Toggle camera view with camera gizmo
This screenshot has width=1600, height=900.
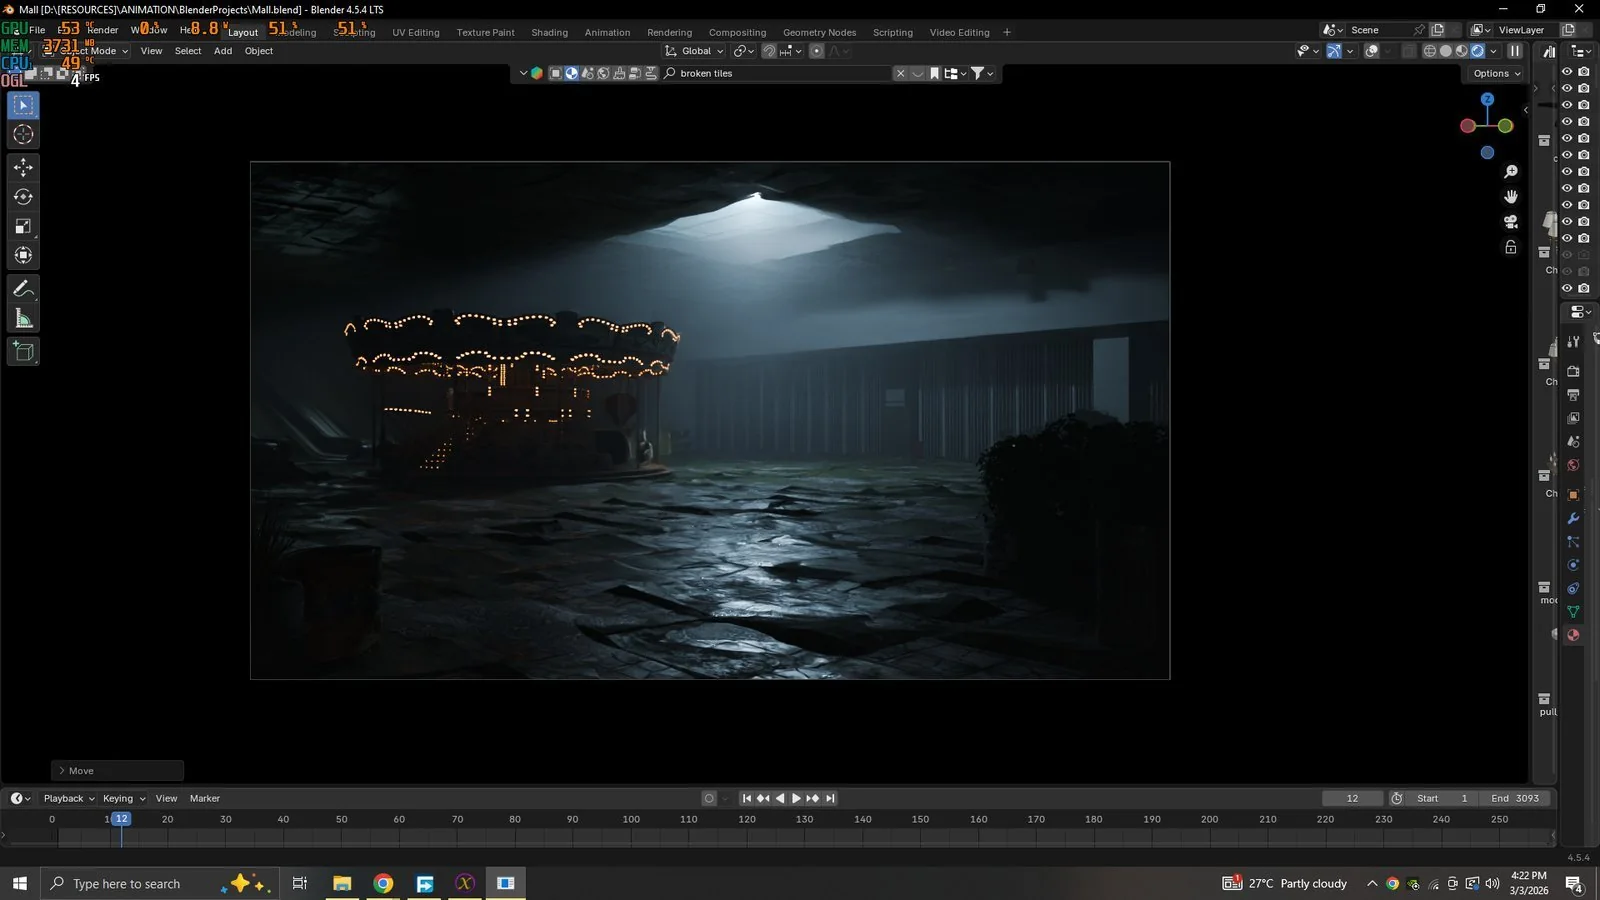[1511, 222]
